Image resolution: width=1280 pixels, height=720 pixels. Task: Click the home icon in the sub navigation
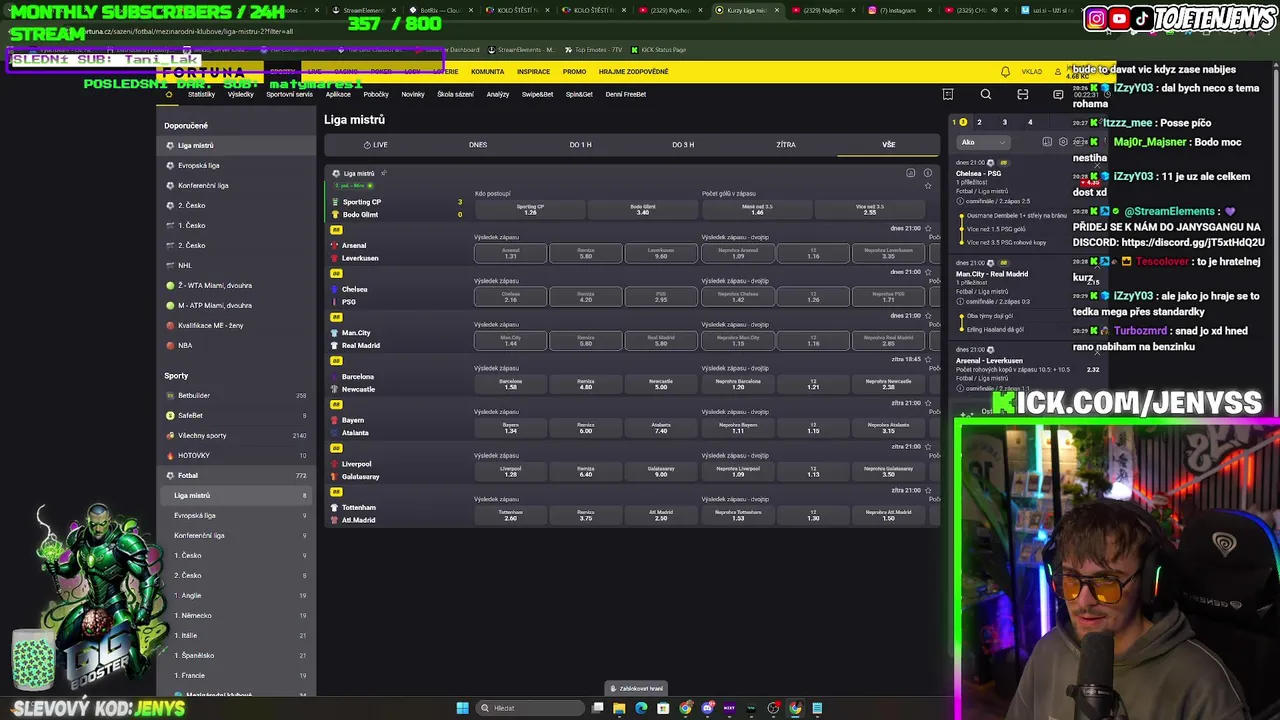168,94
